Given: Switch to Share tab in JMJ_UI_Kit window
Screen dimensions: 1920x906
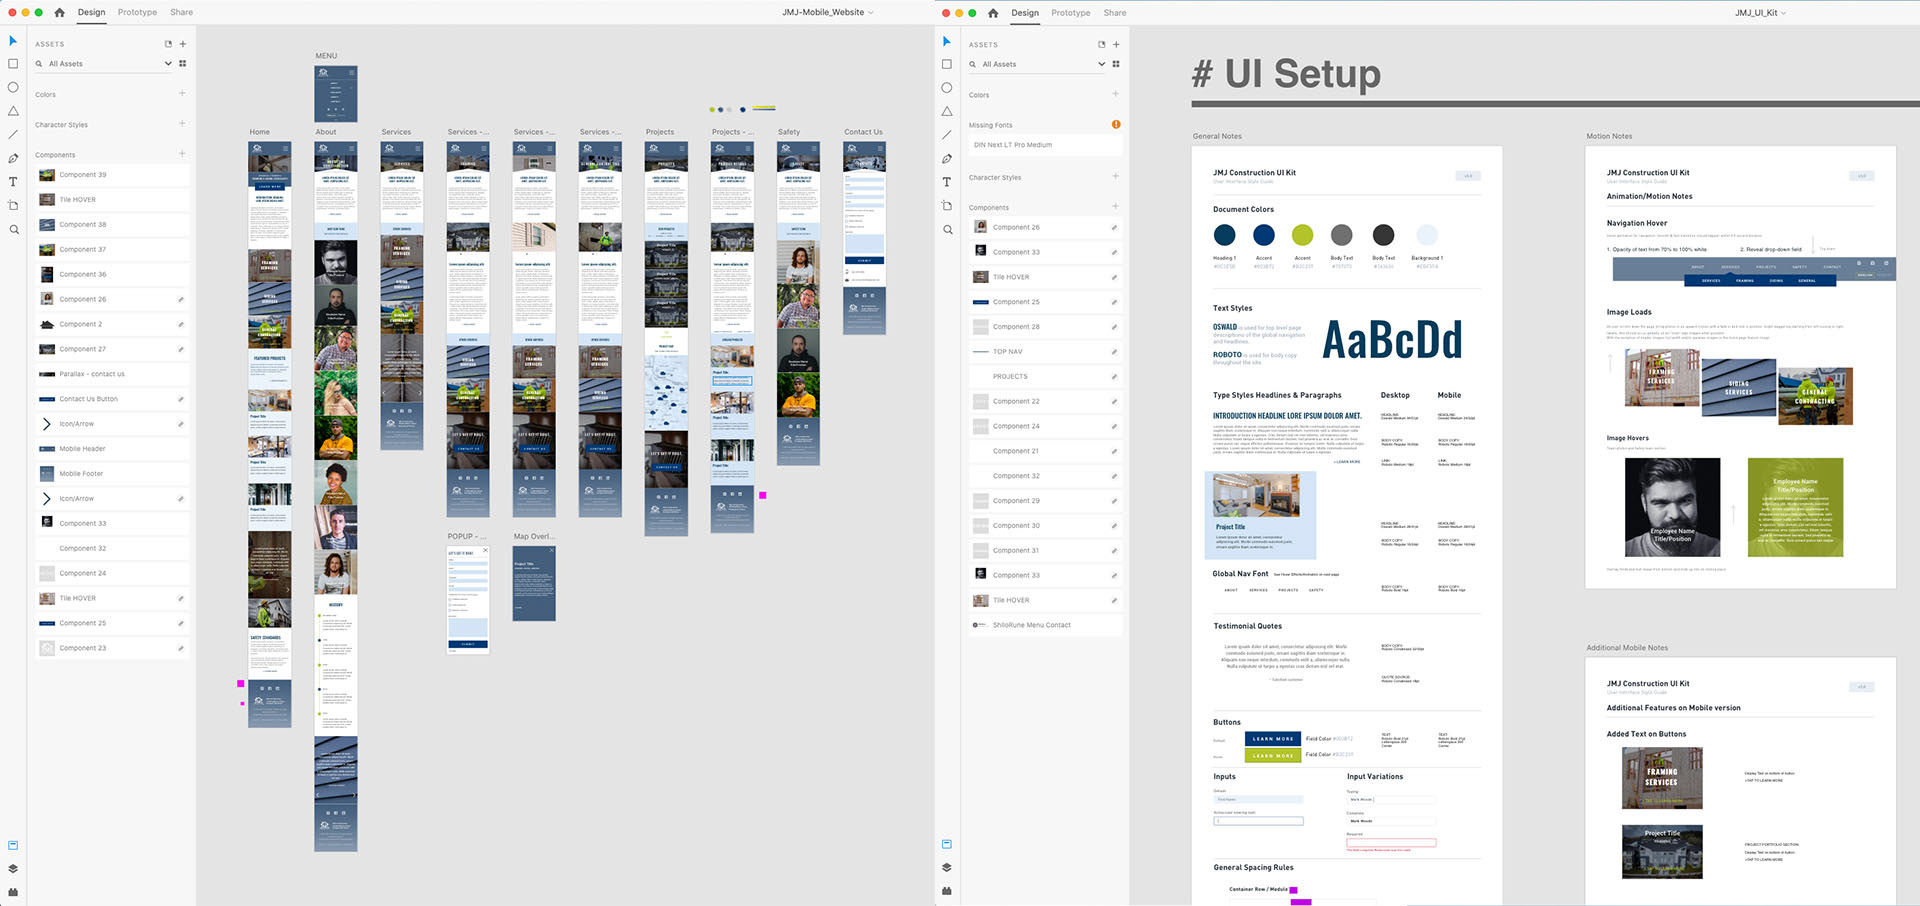Looking at the screenshot, I should (x=1115, y=13).
